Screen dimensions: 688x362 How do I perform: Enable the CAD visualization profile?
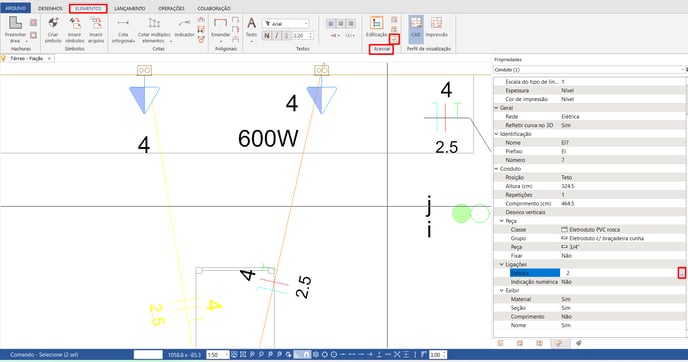click(x=416, y=27)
